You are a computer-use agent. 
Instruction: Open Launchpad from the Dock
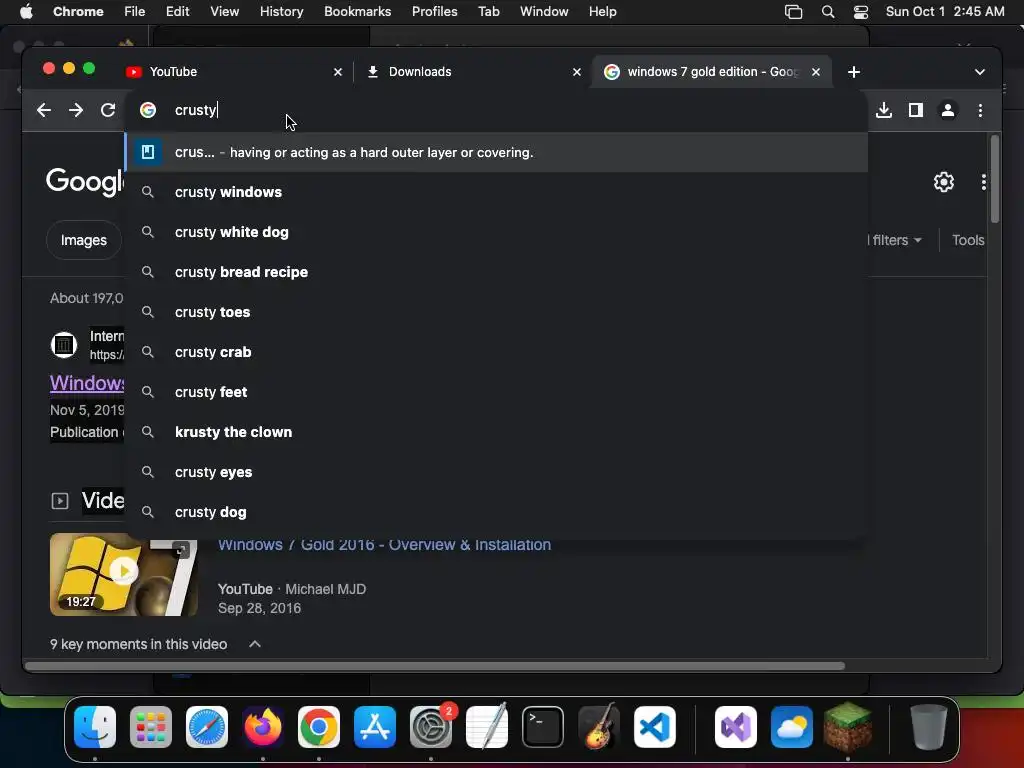151,727
